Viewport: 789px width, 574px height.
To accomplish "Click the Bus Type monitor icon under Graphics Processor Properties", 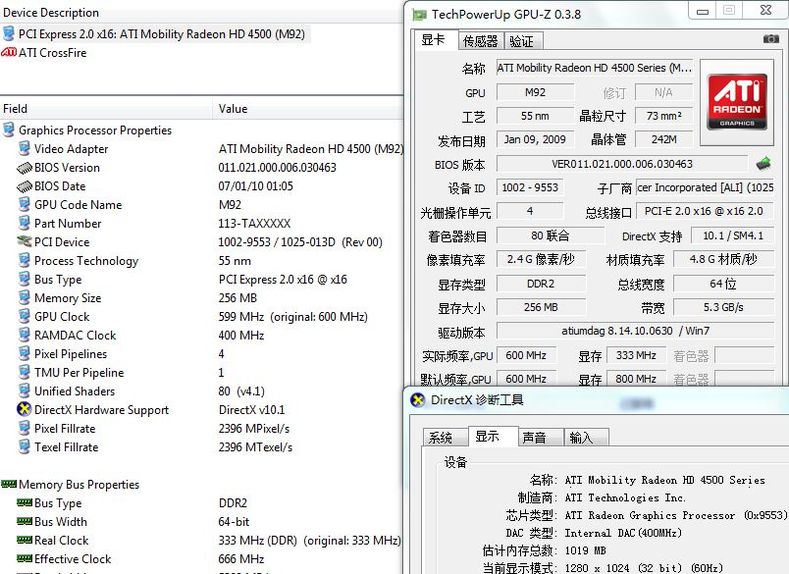I will point(24,279).
